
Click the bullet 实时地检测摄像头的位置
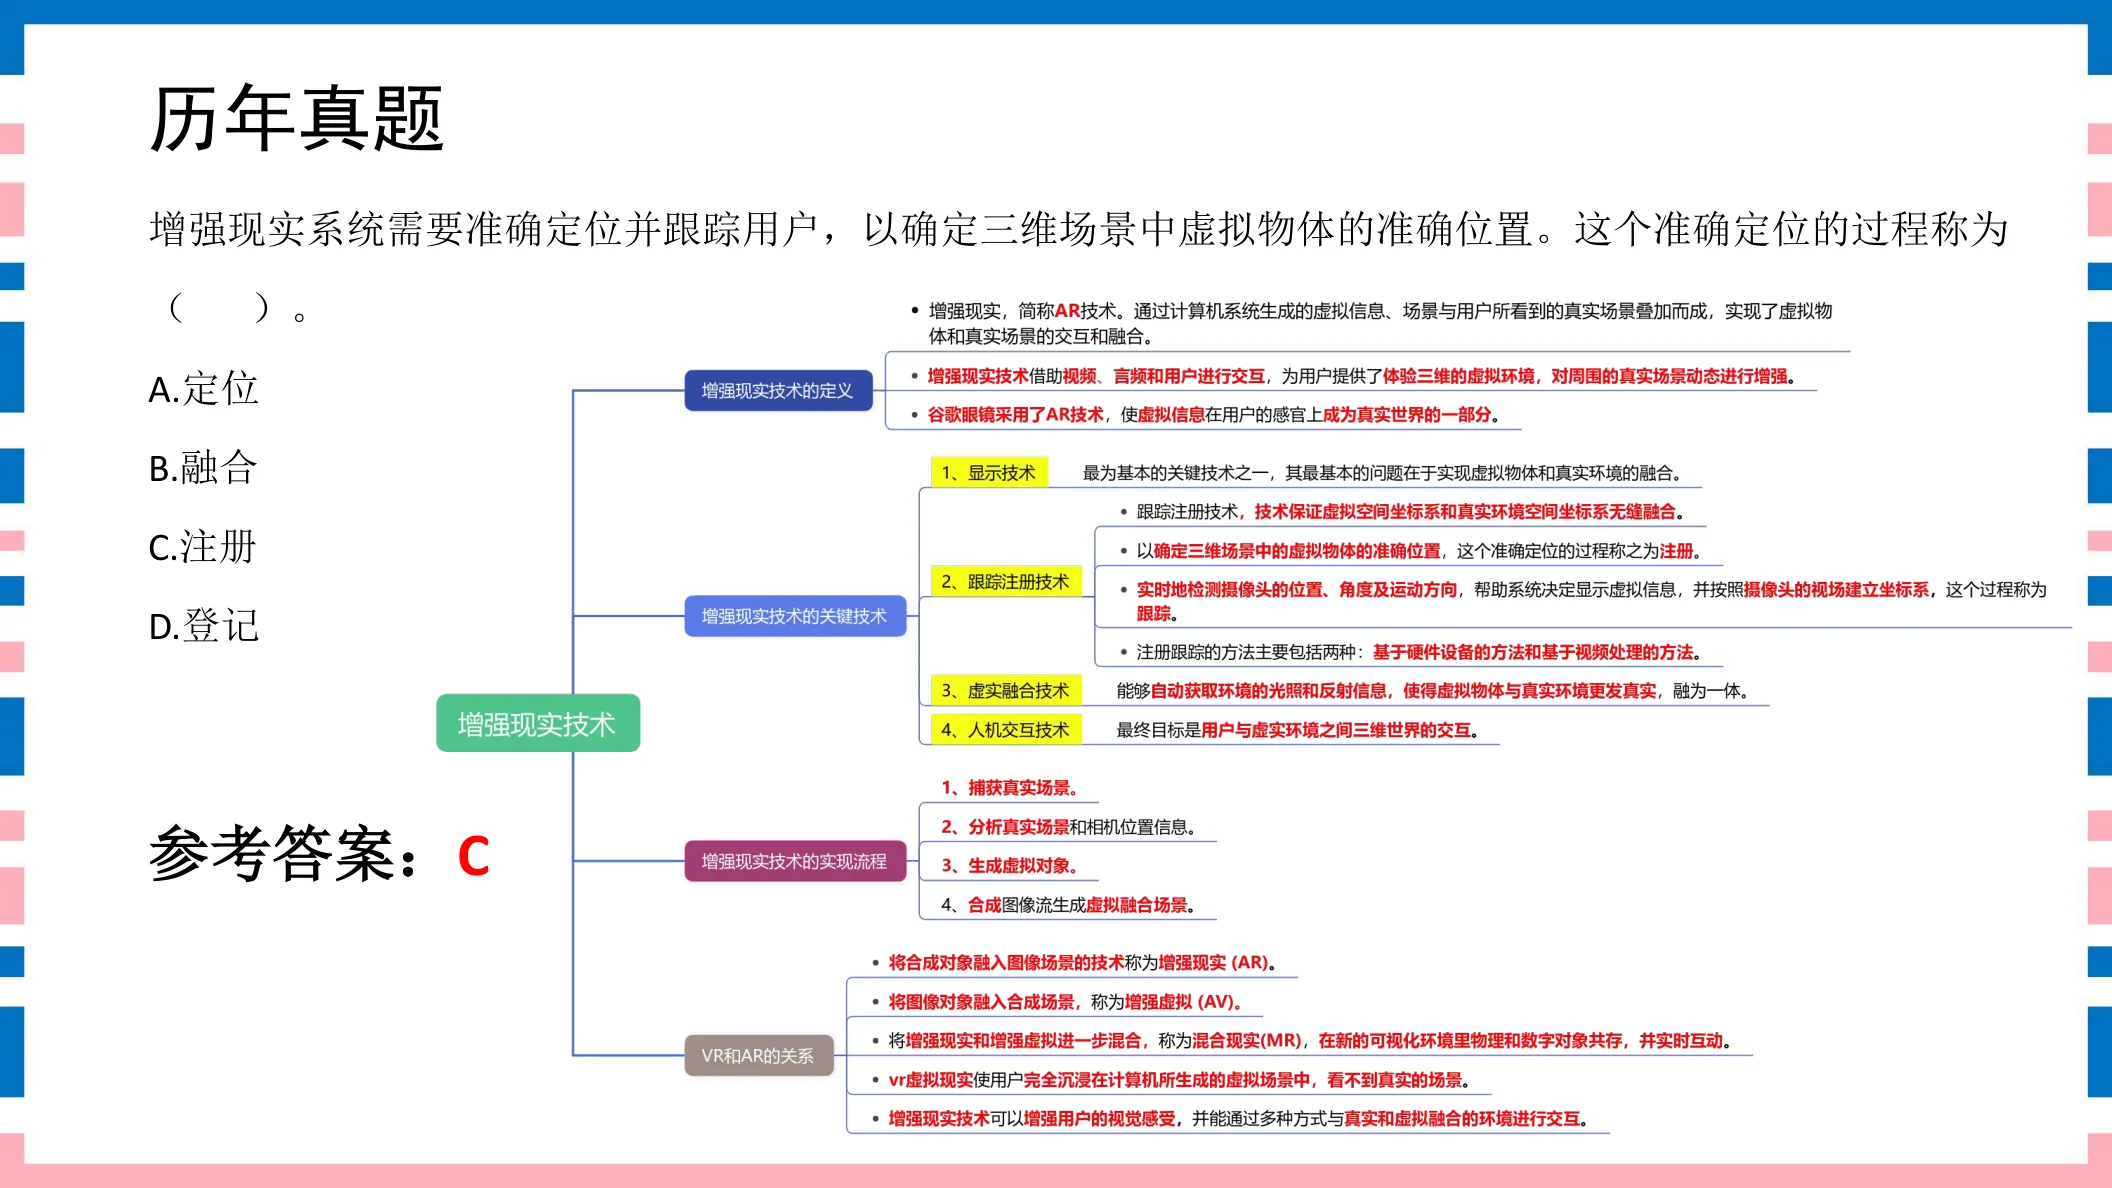pyautogui.click(x=1584, y=601)
